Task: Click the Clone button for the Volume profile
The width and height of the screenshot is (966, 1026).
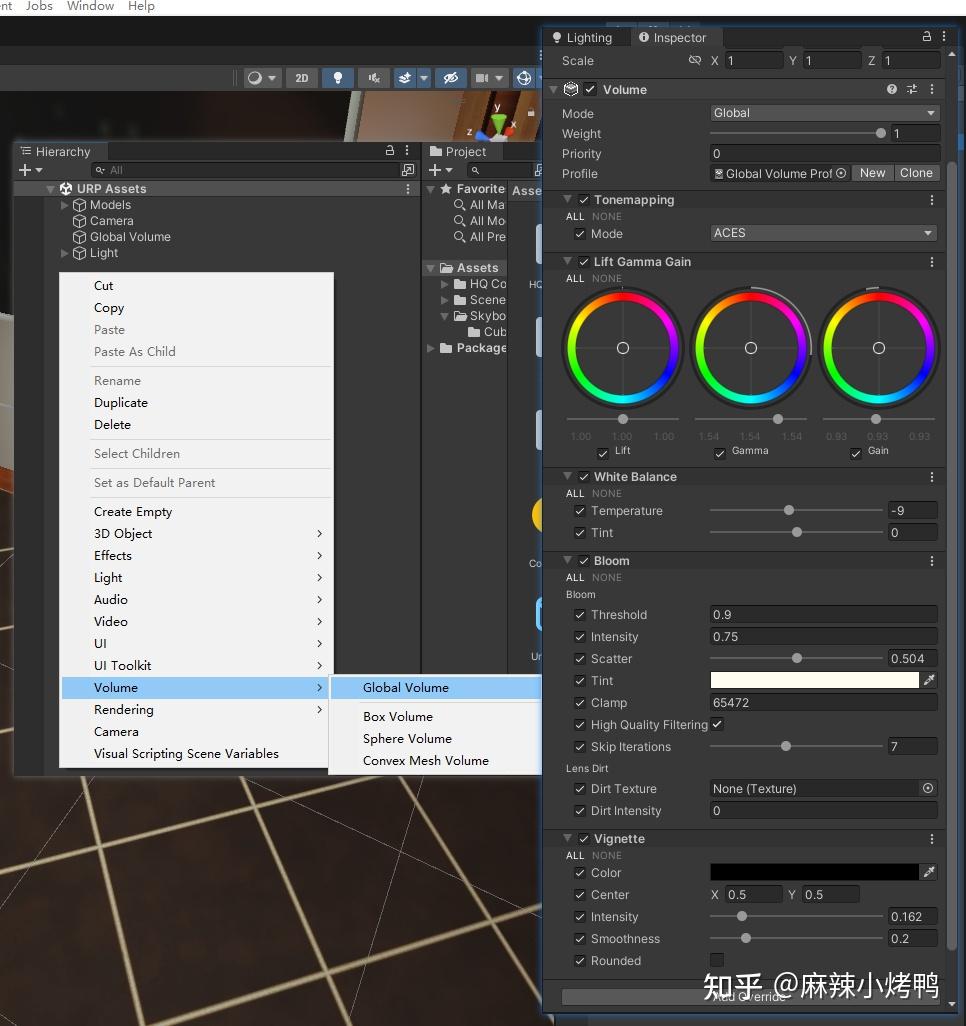Action: (917, 173)
